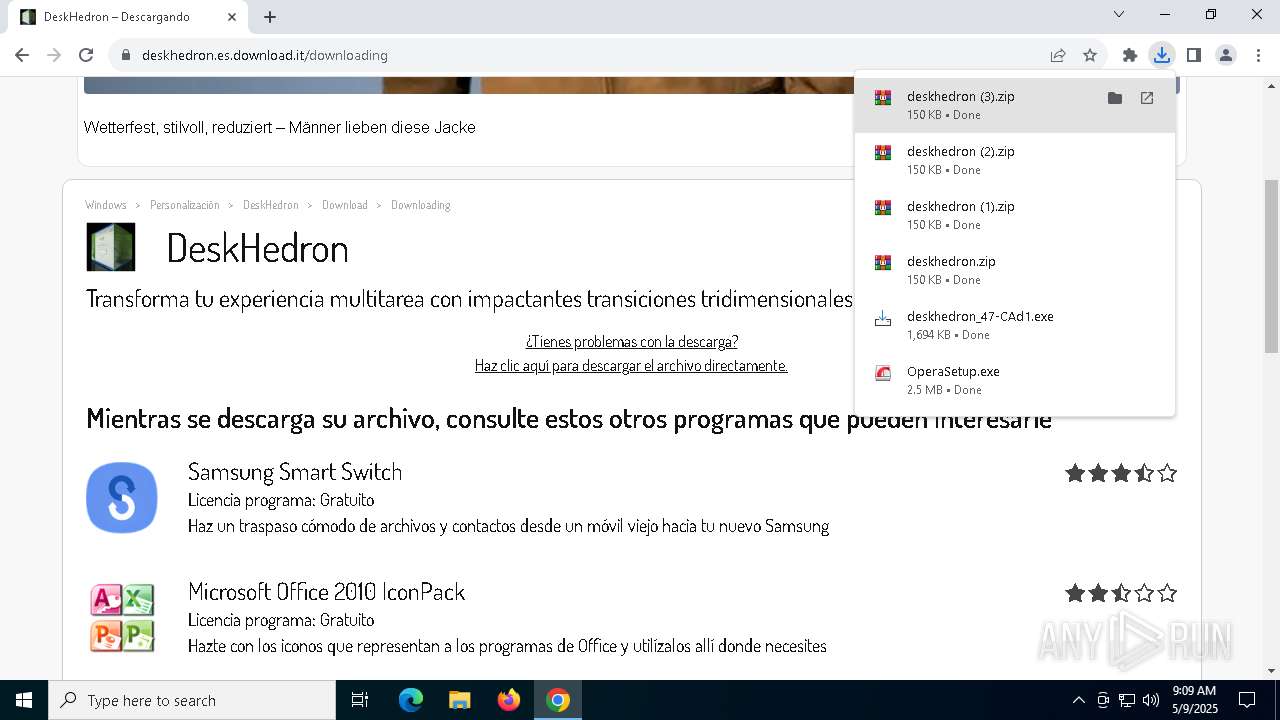The height and width of the screenshot is (720, 1280).
Task: Open the deskhedron_47-CAd1.exe download entry
Action: pos(1015,325)
